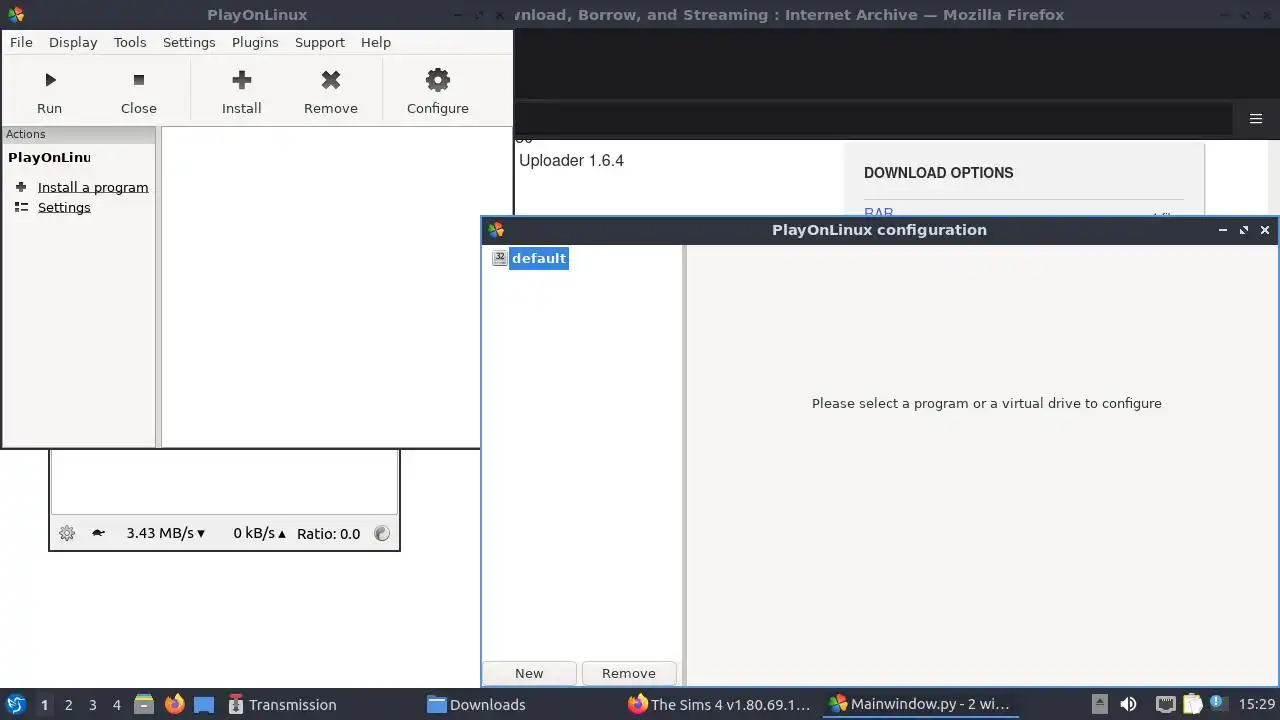Click the Close stop icon in PlayOnLinux toolbar

(139, 80)
